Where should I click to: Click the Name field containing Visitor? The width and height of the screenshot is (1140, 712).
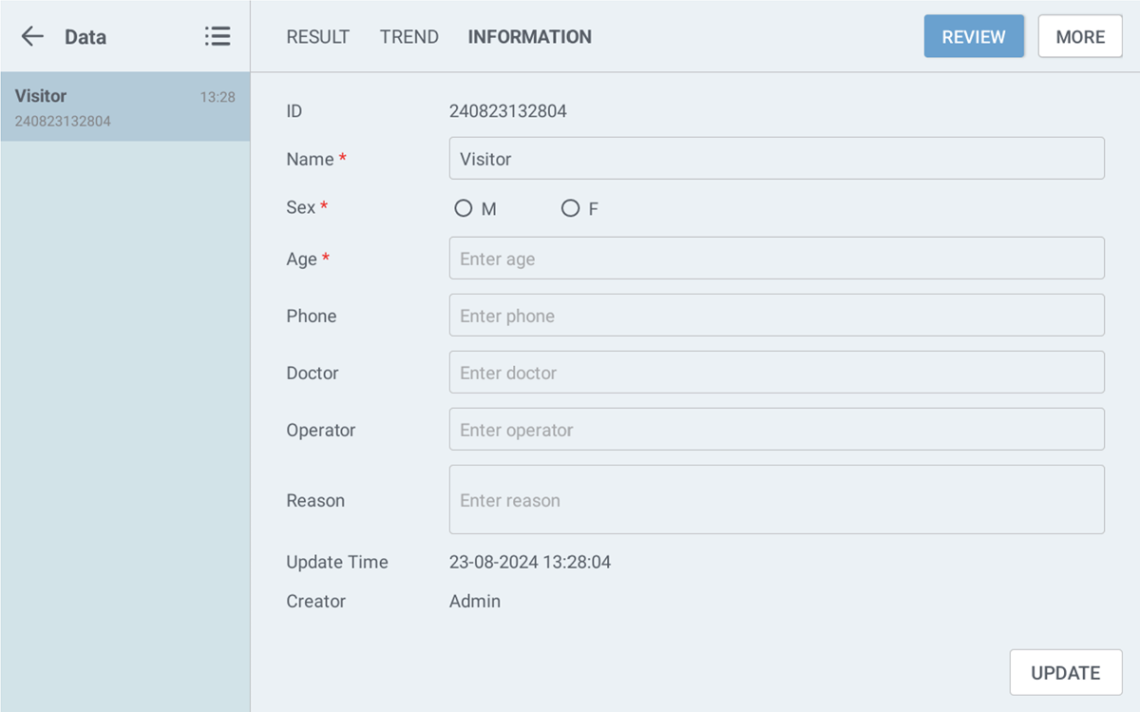point(776,159)
